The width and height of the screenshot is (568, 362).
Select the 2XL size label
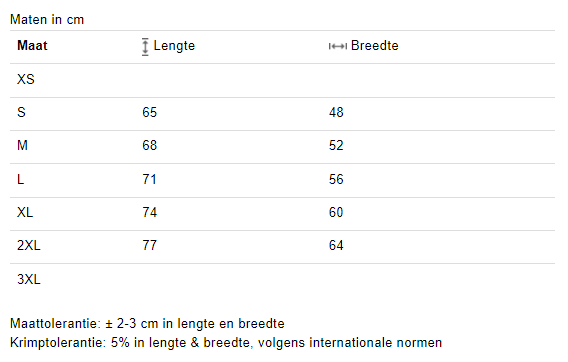pos(29,245)
